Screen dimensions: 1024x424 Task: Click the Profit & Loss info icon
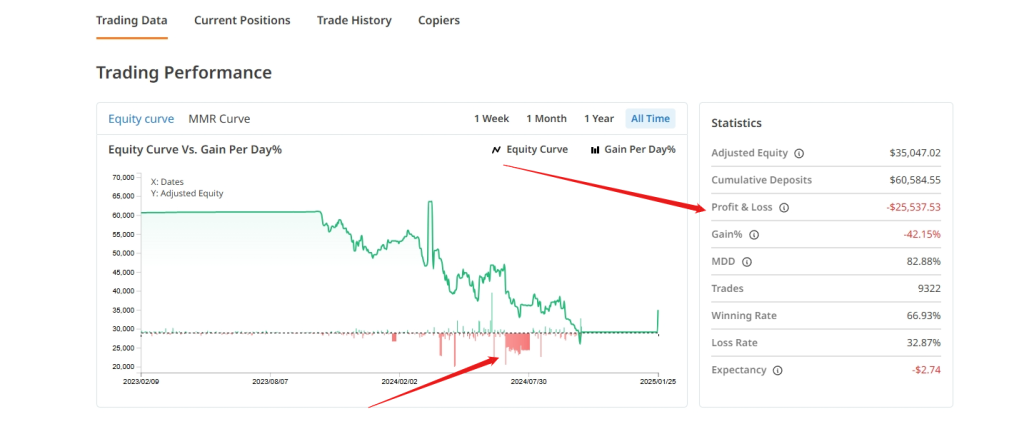pos(784,208)
